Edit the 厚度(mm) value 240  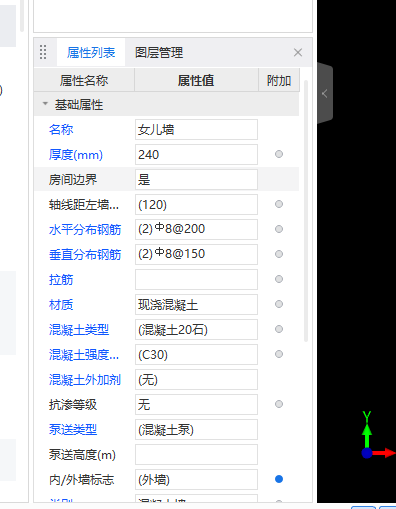[196, 155]
